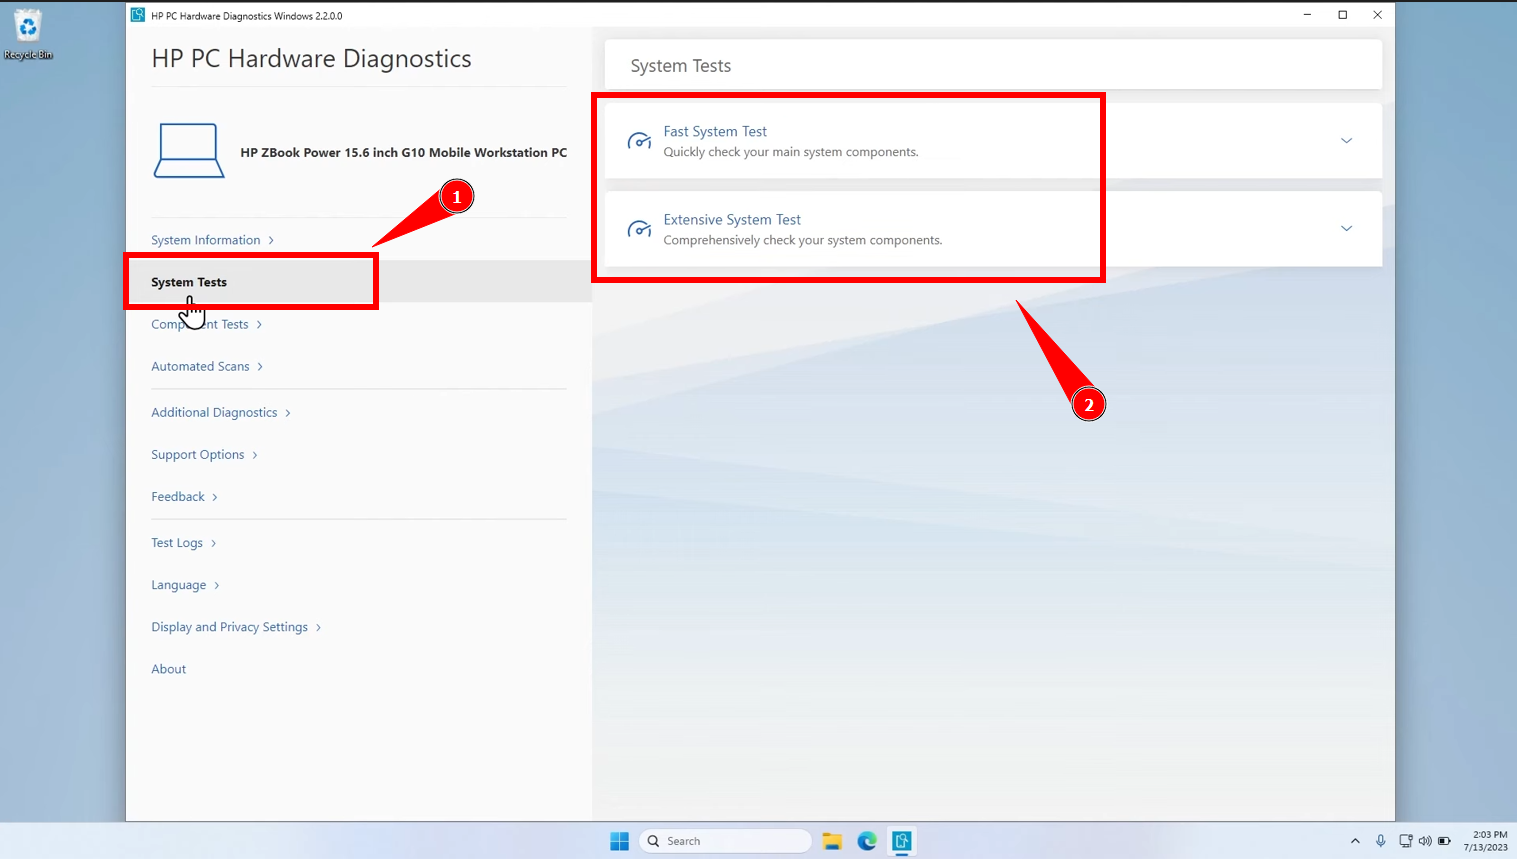Click the microphone icon in the system tray
1517x859 pixels.
1381,841
